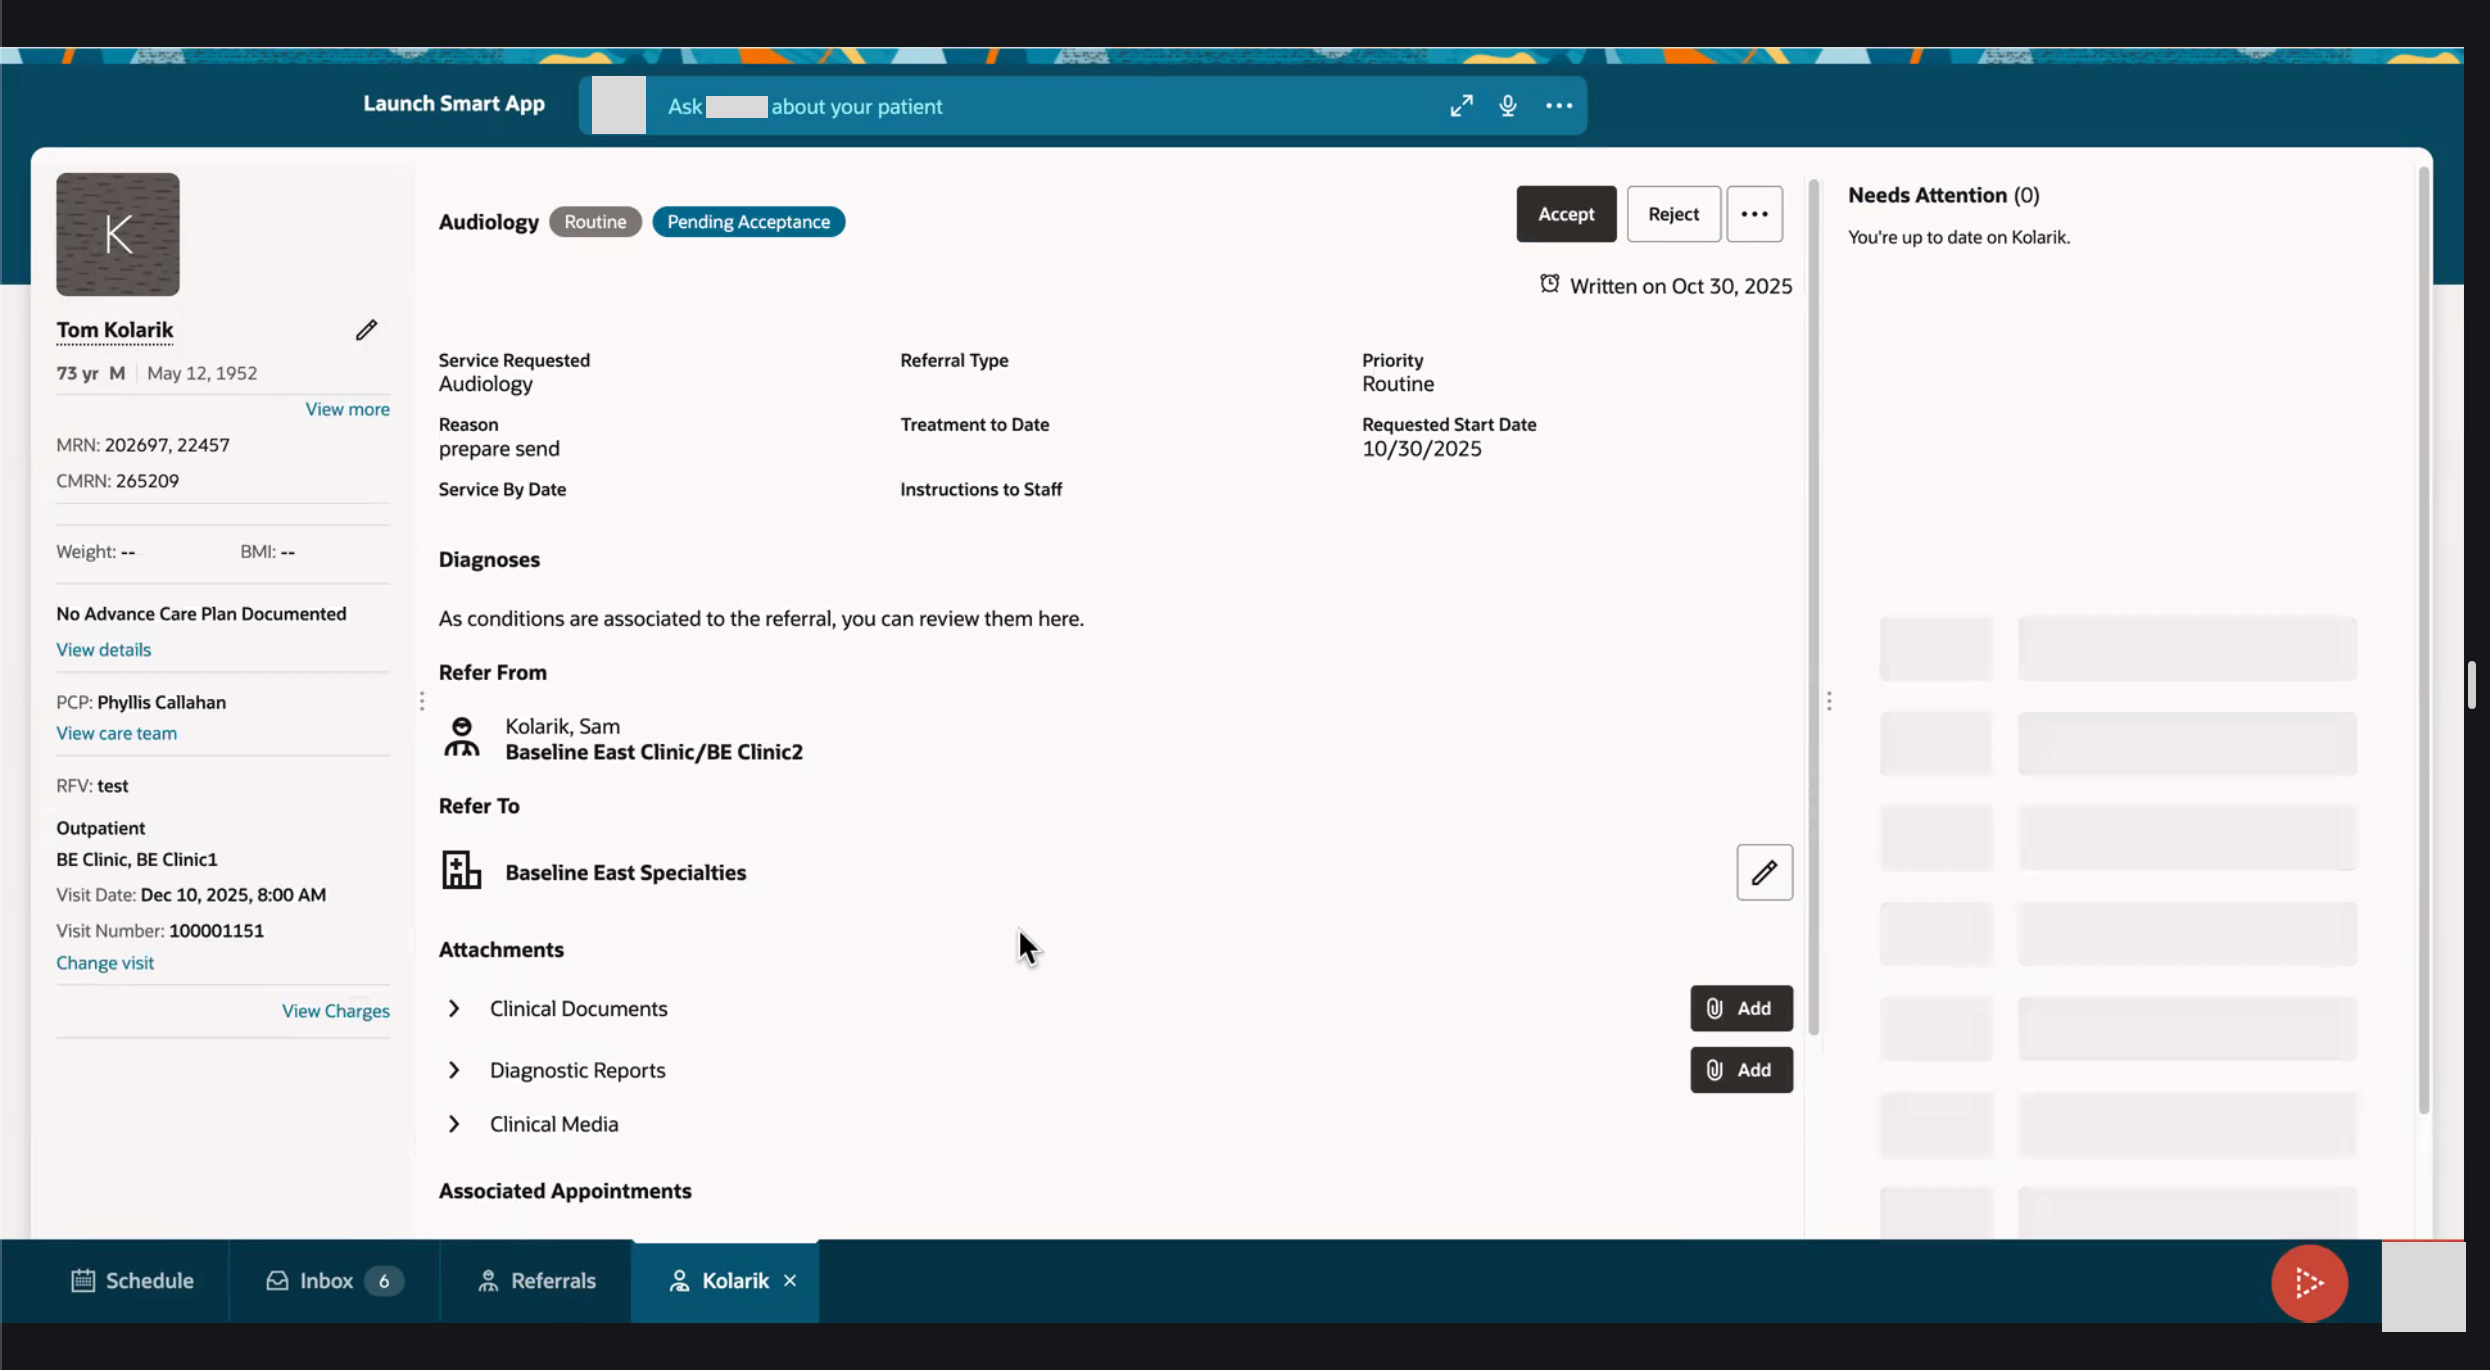Open View details for advance care plan
The height and width of the screenshot is (1370, 2490).
(103, 650)
